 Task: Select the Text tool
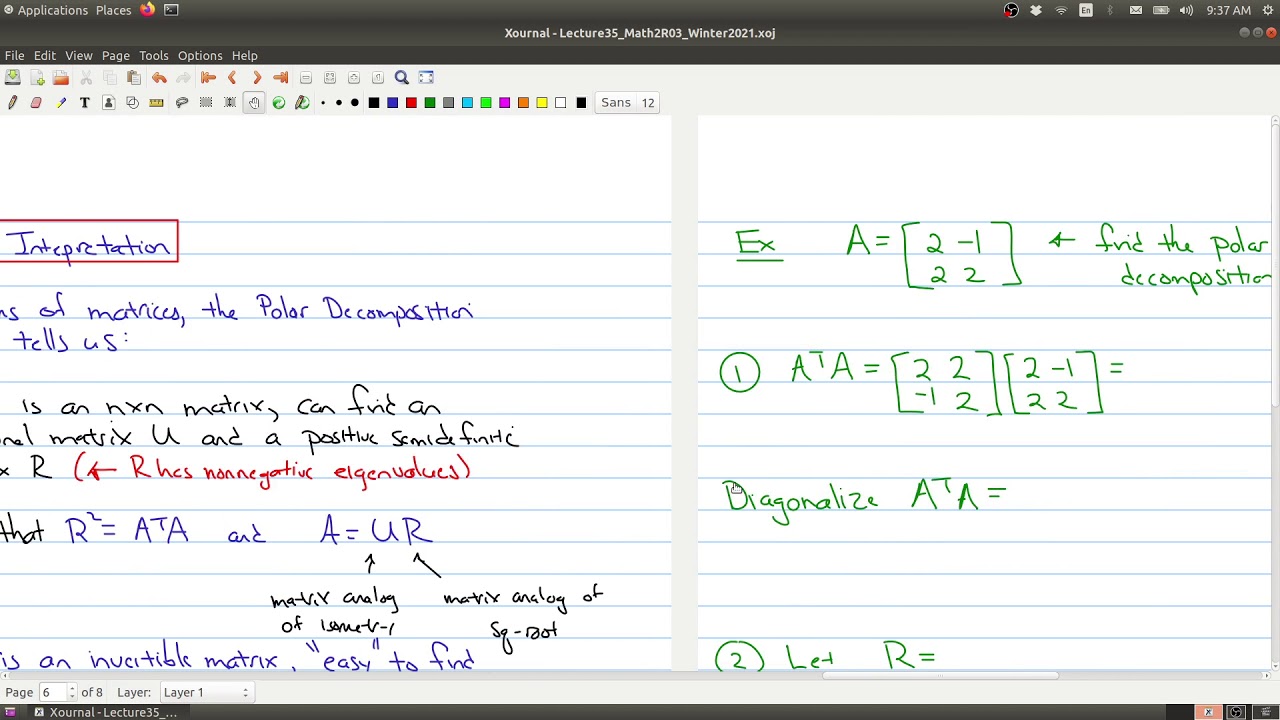(84, 103)
